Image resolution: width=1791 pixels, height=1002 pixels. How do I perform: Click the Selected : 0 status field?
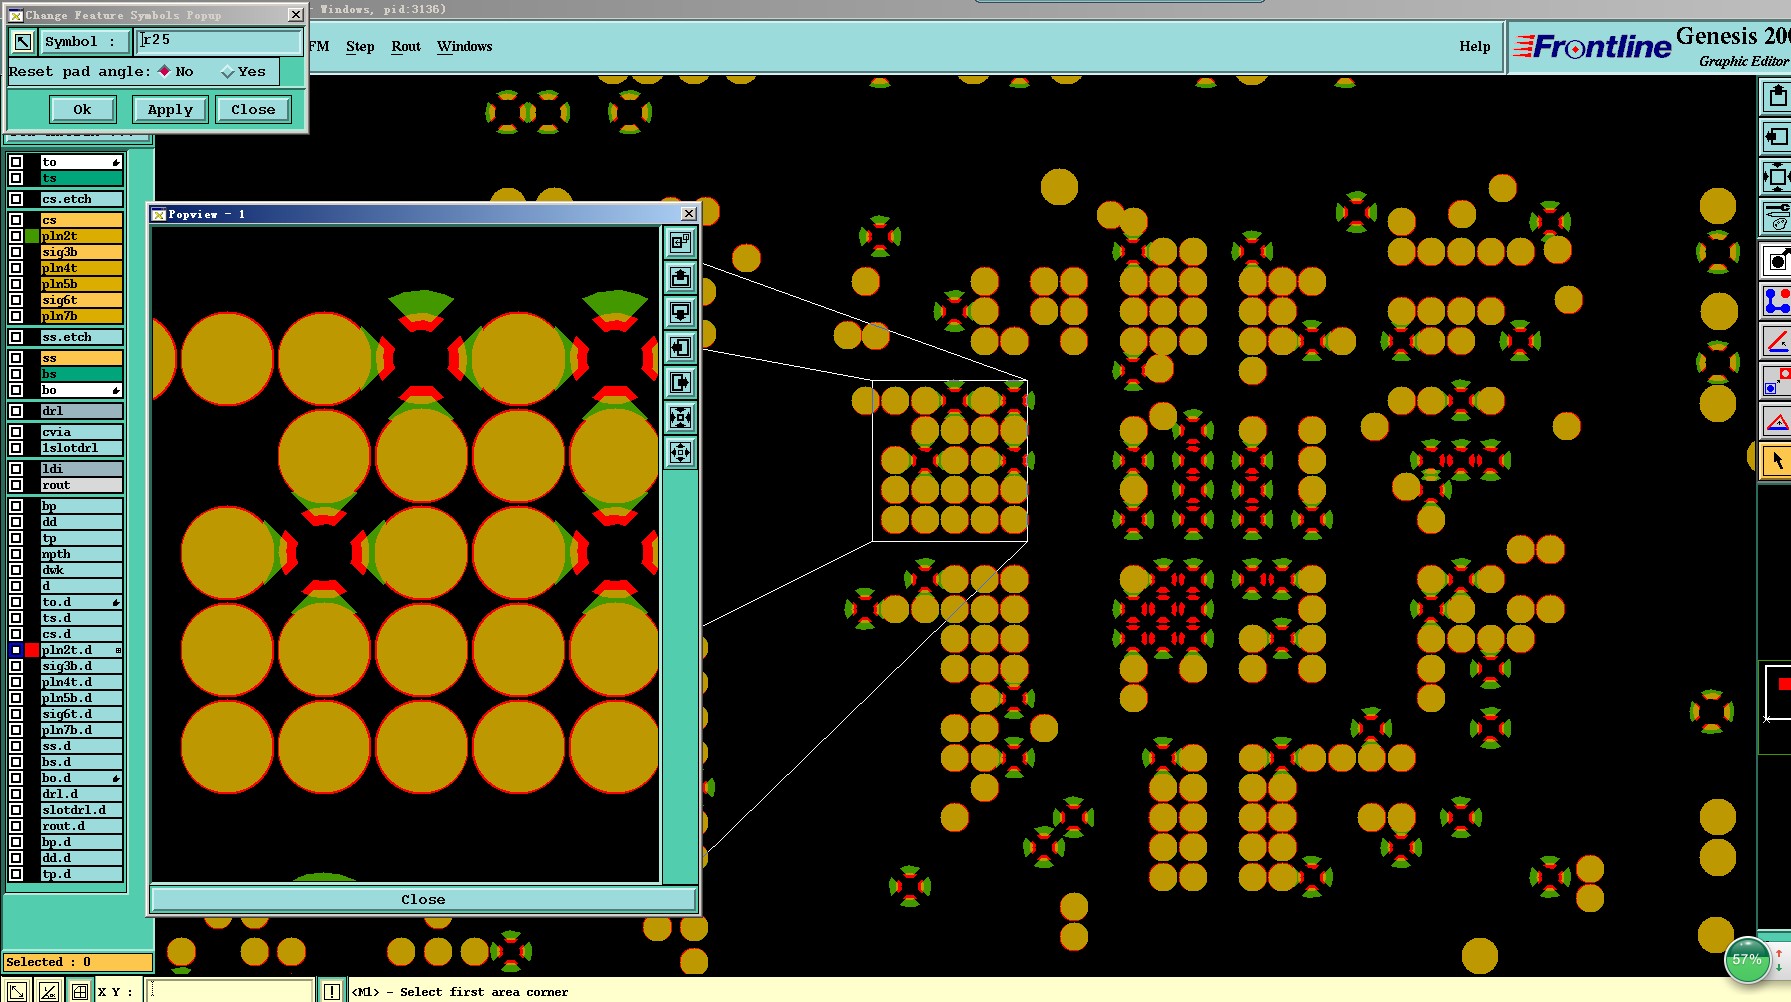[78, 962]
